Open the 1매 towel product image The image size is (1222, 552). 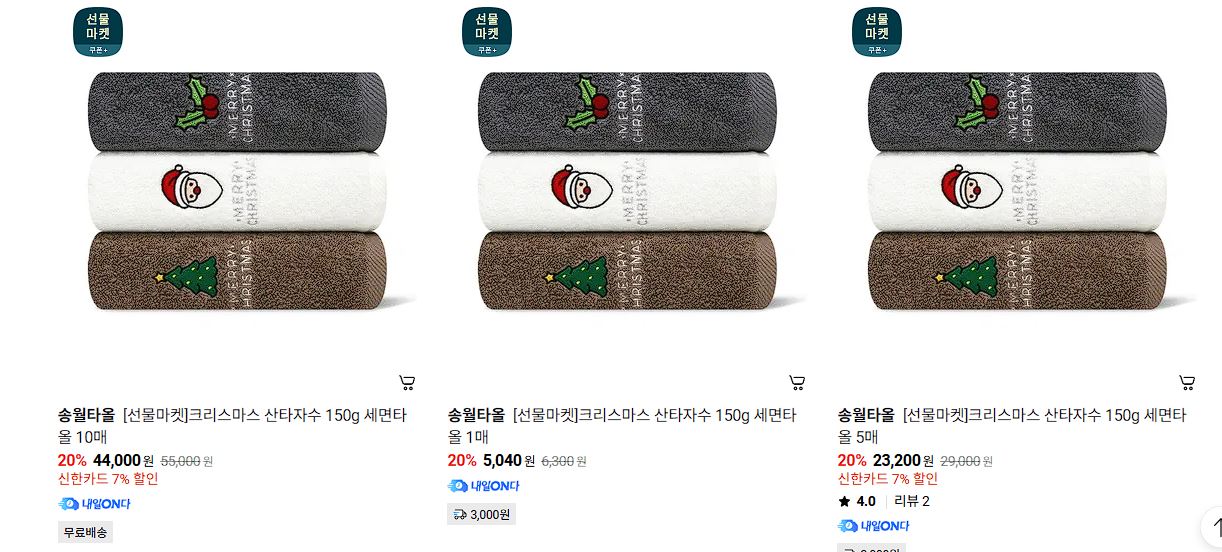[x=628, y=190]
